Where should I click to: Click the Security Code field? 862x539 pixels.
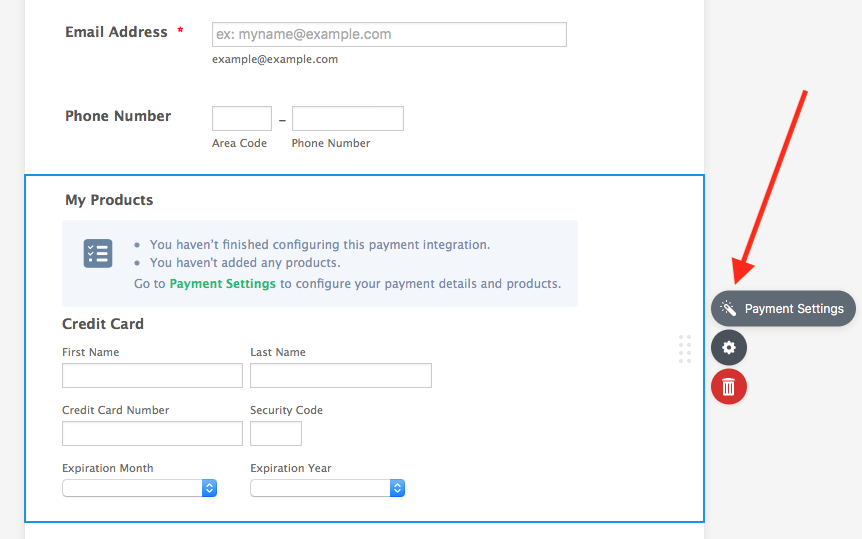pos(275,433)
